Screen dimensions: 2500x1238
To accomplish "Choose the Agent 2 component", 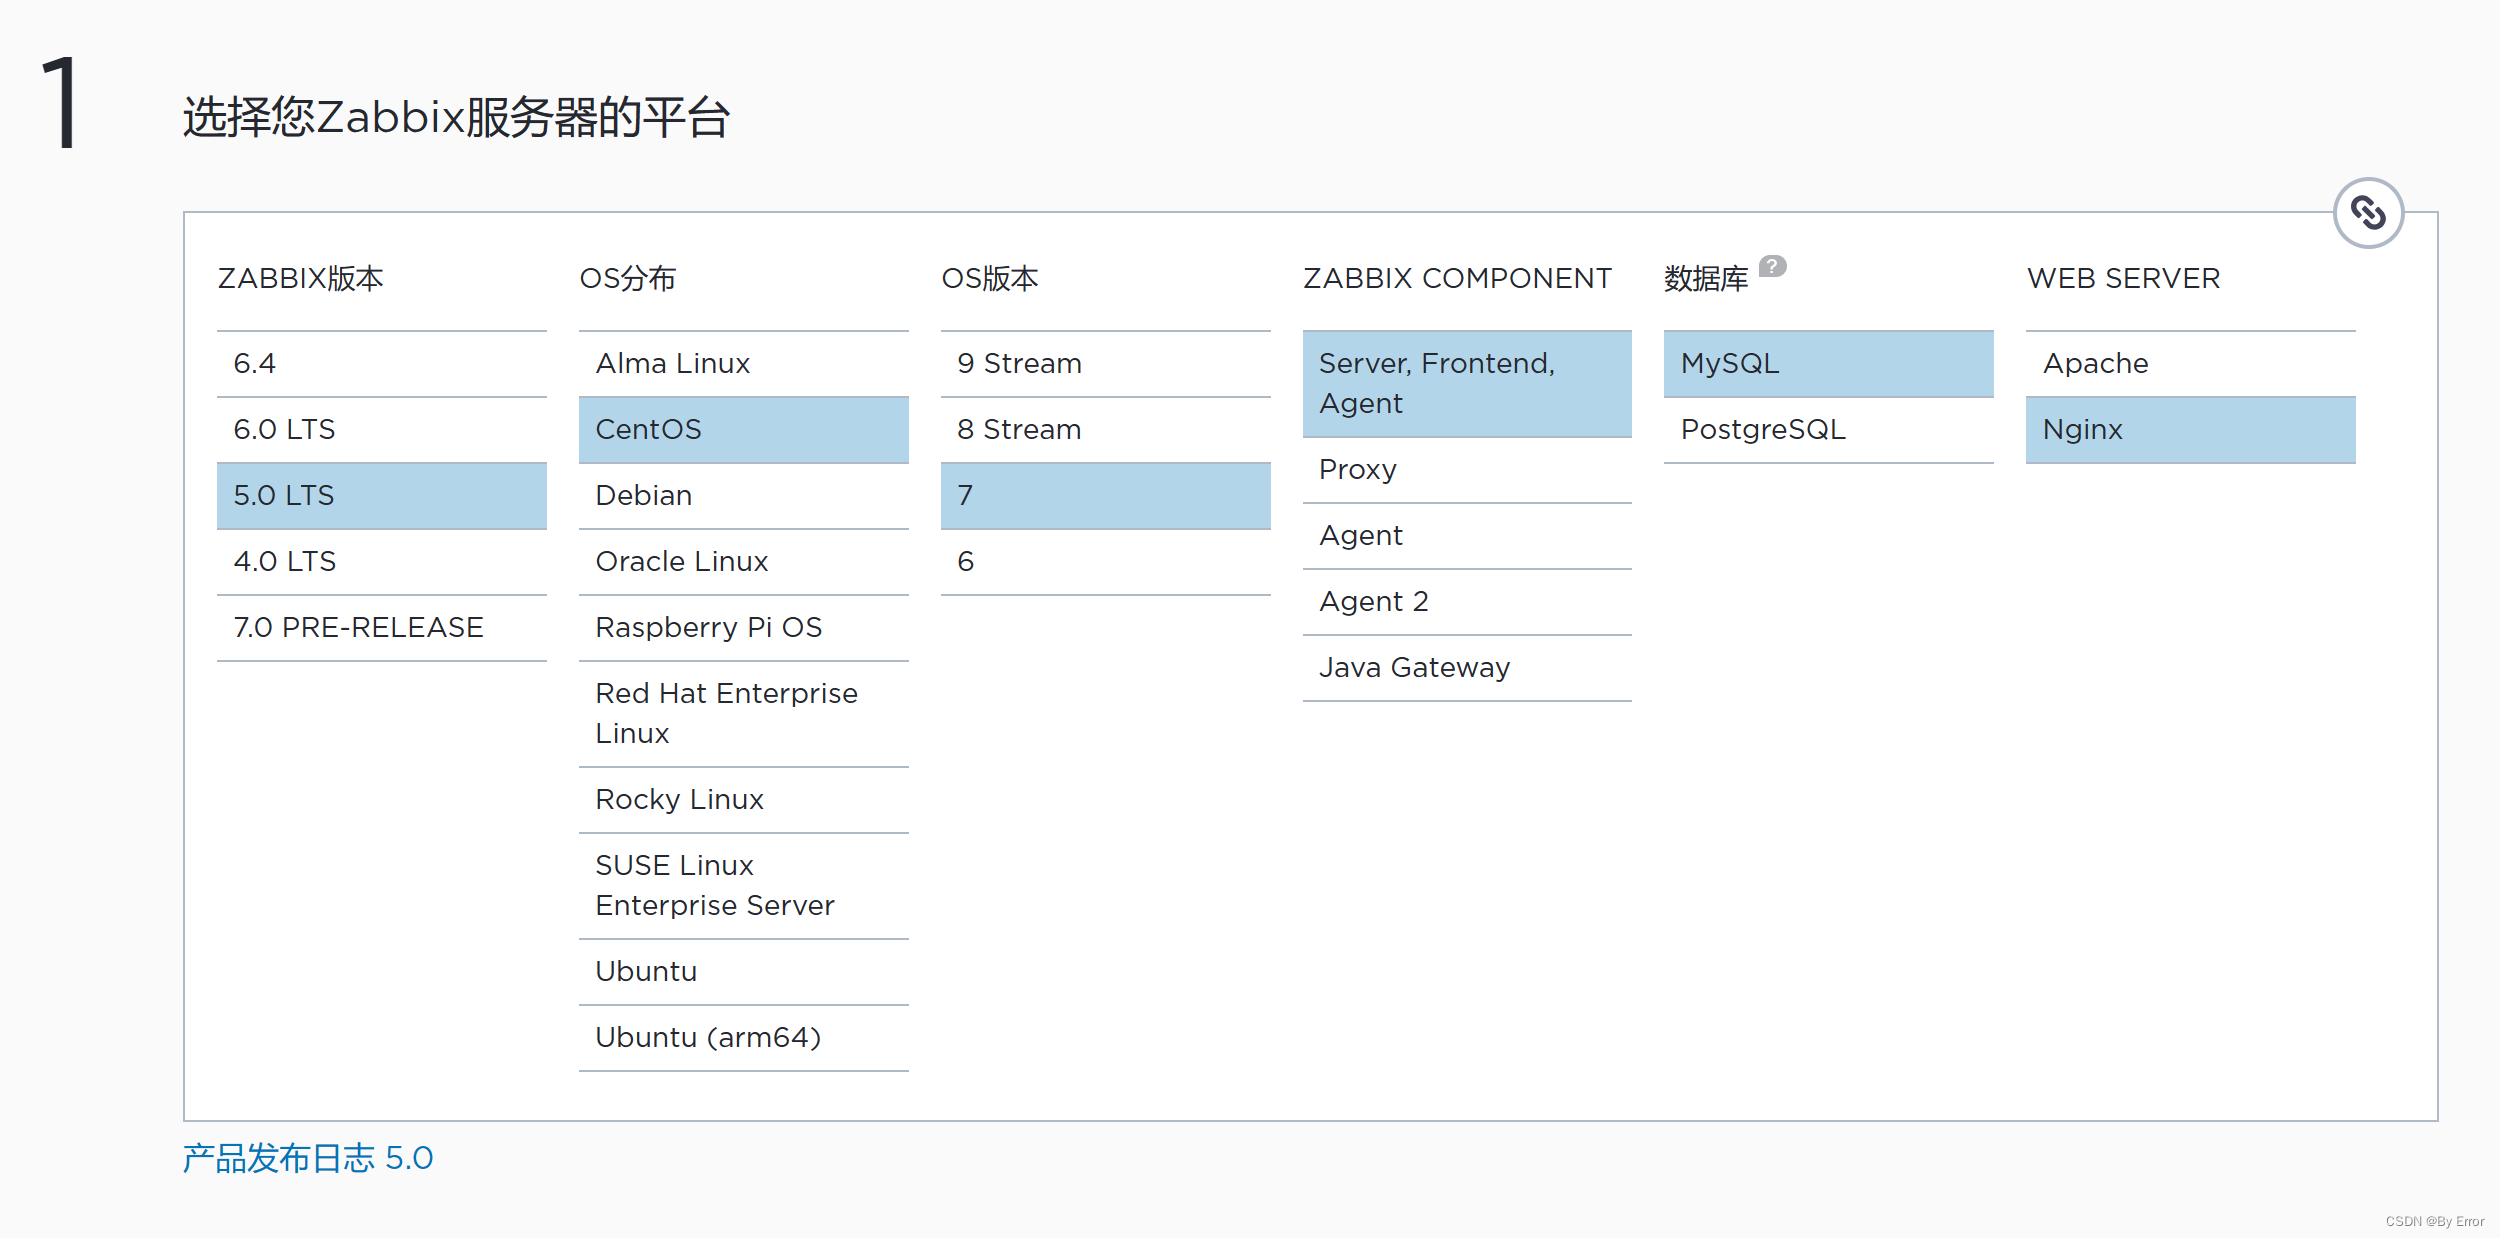I will point(1467,602).
